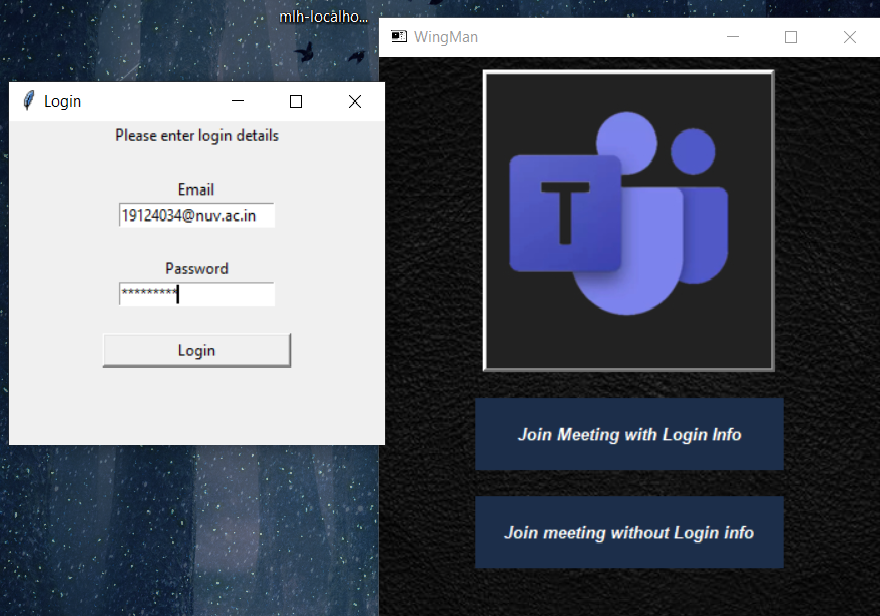
Task: Click the WingMan window title bar icon
Action: 399,36
